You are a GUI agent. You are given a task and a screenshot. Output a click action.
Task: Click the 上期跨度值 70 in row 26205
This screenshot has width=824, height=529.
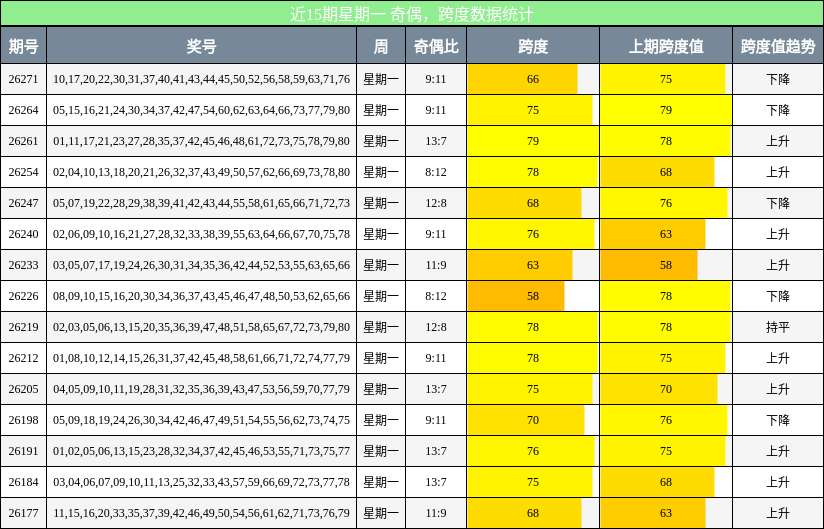pos(659,389)
